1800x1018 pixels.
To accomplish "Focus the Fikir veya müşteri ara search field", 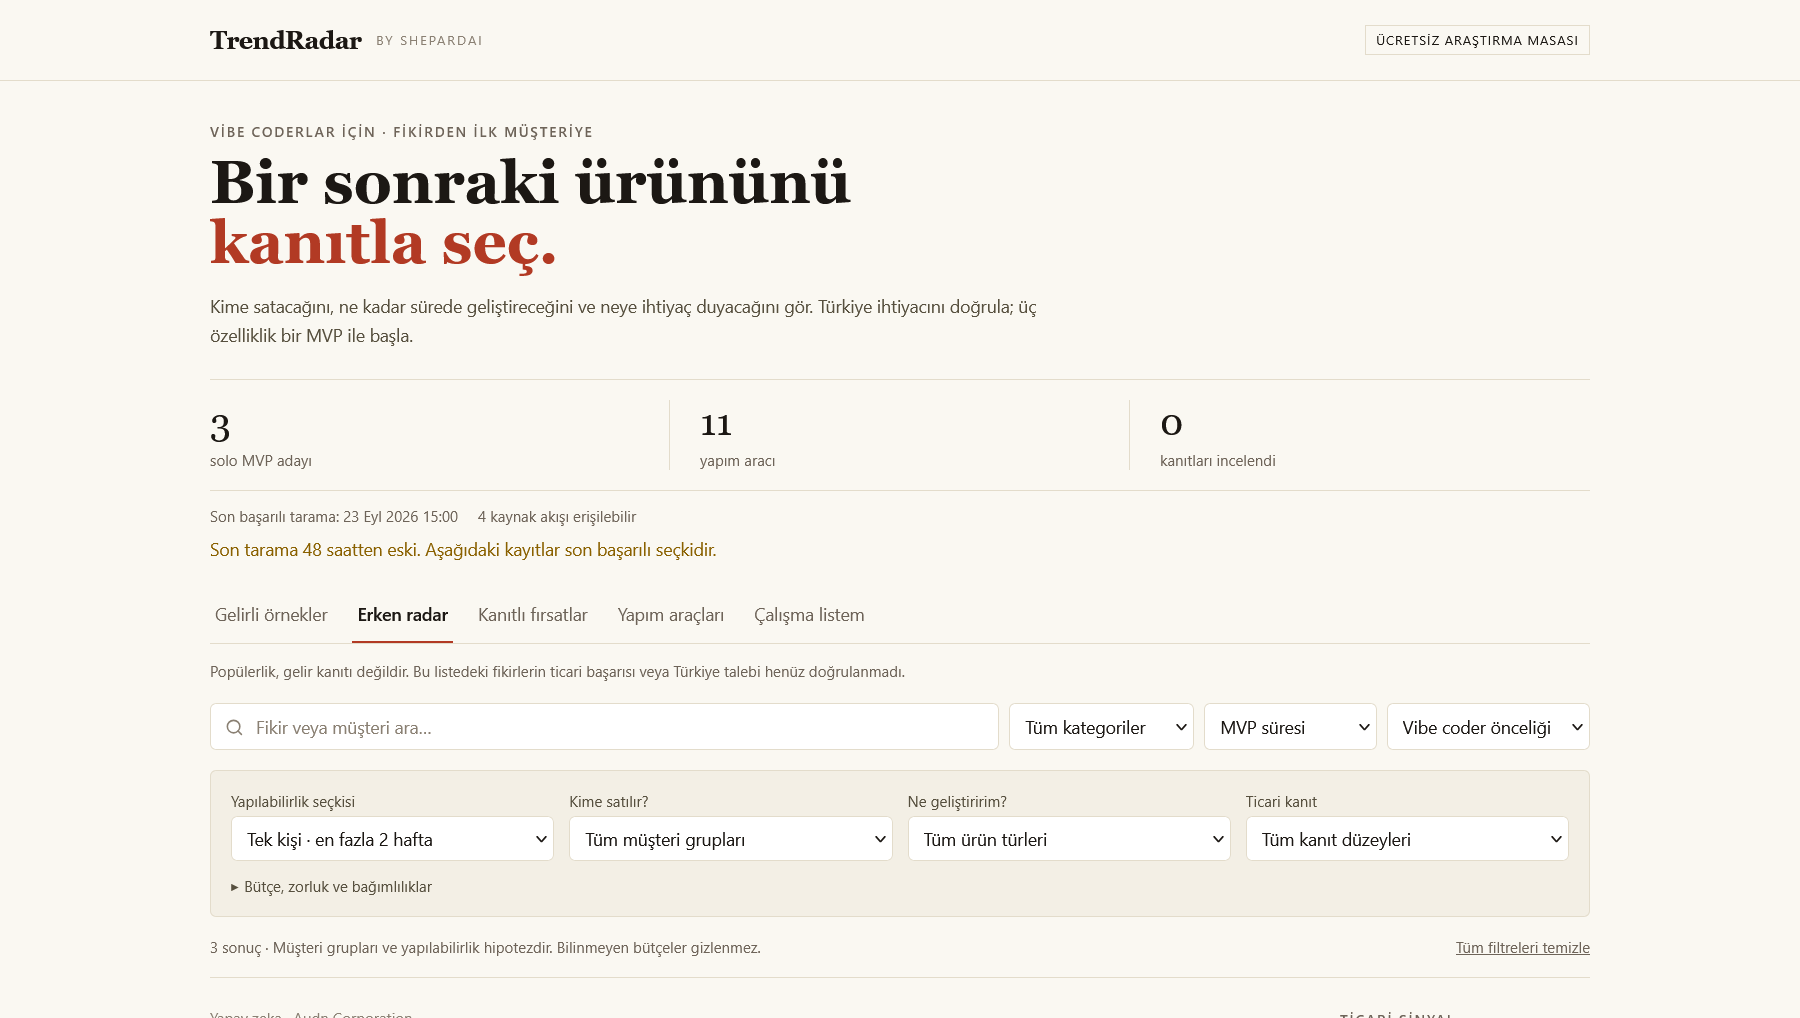I will [604, 727].
